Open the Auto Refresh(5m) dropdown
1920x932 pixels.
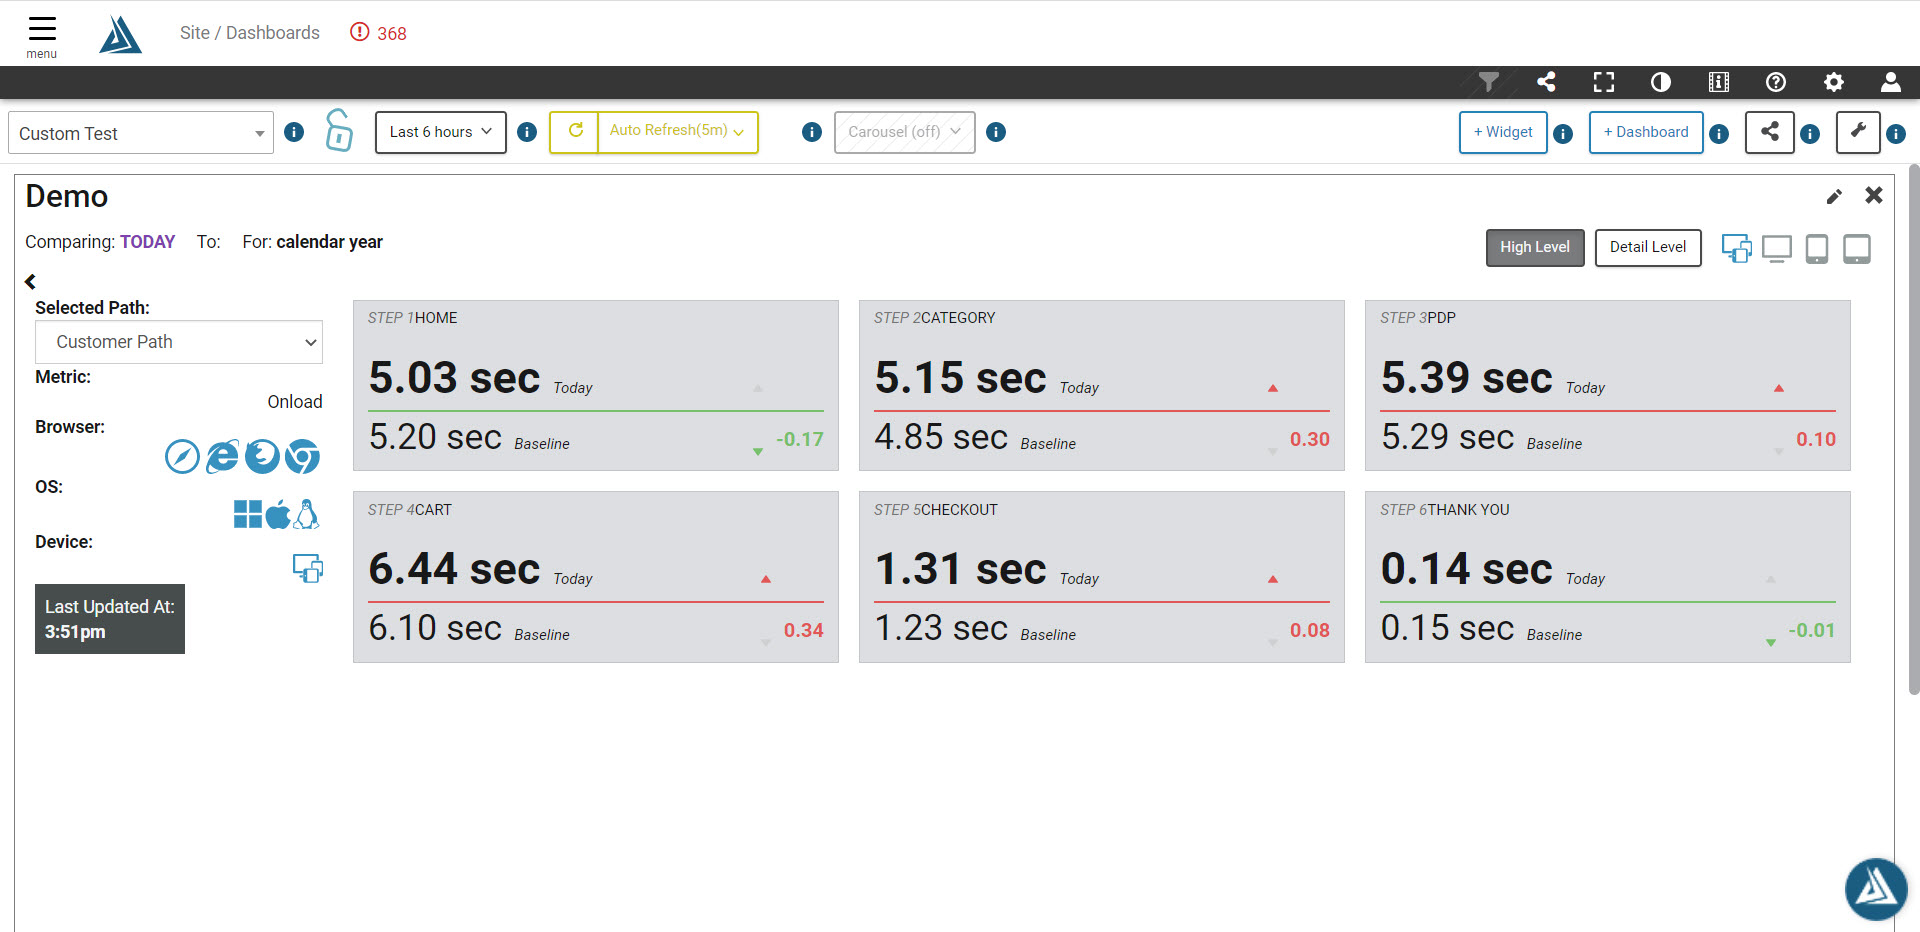point(678,131)
